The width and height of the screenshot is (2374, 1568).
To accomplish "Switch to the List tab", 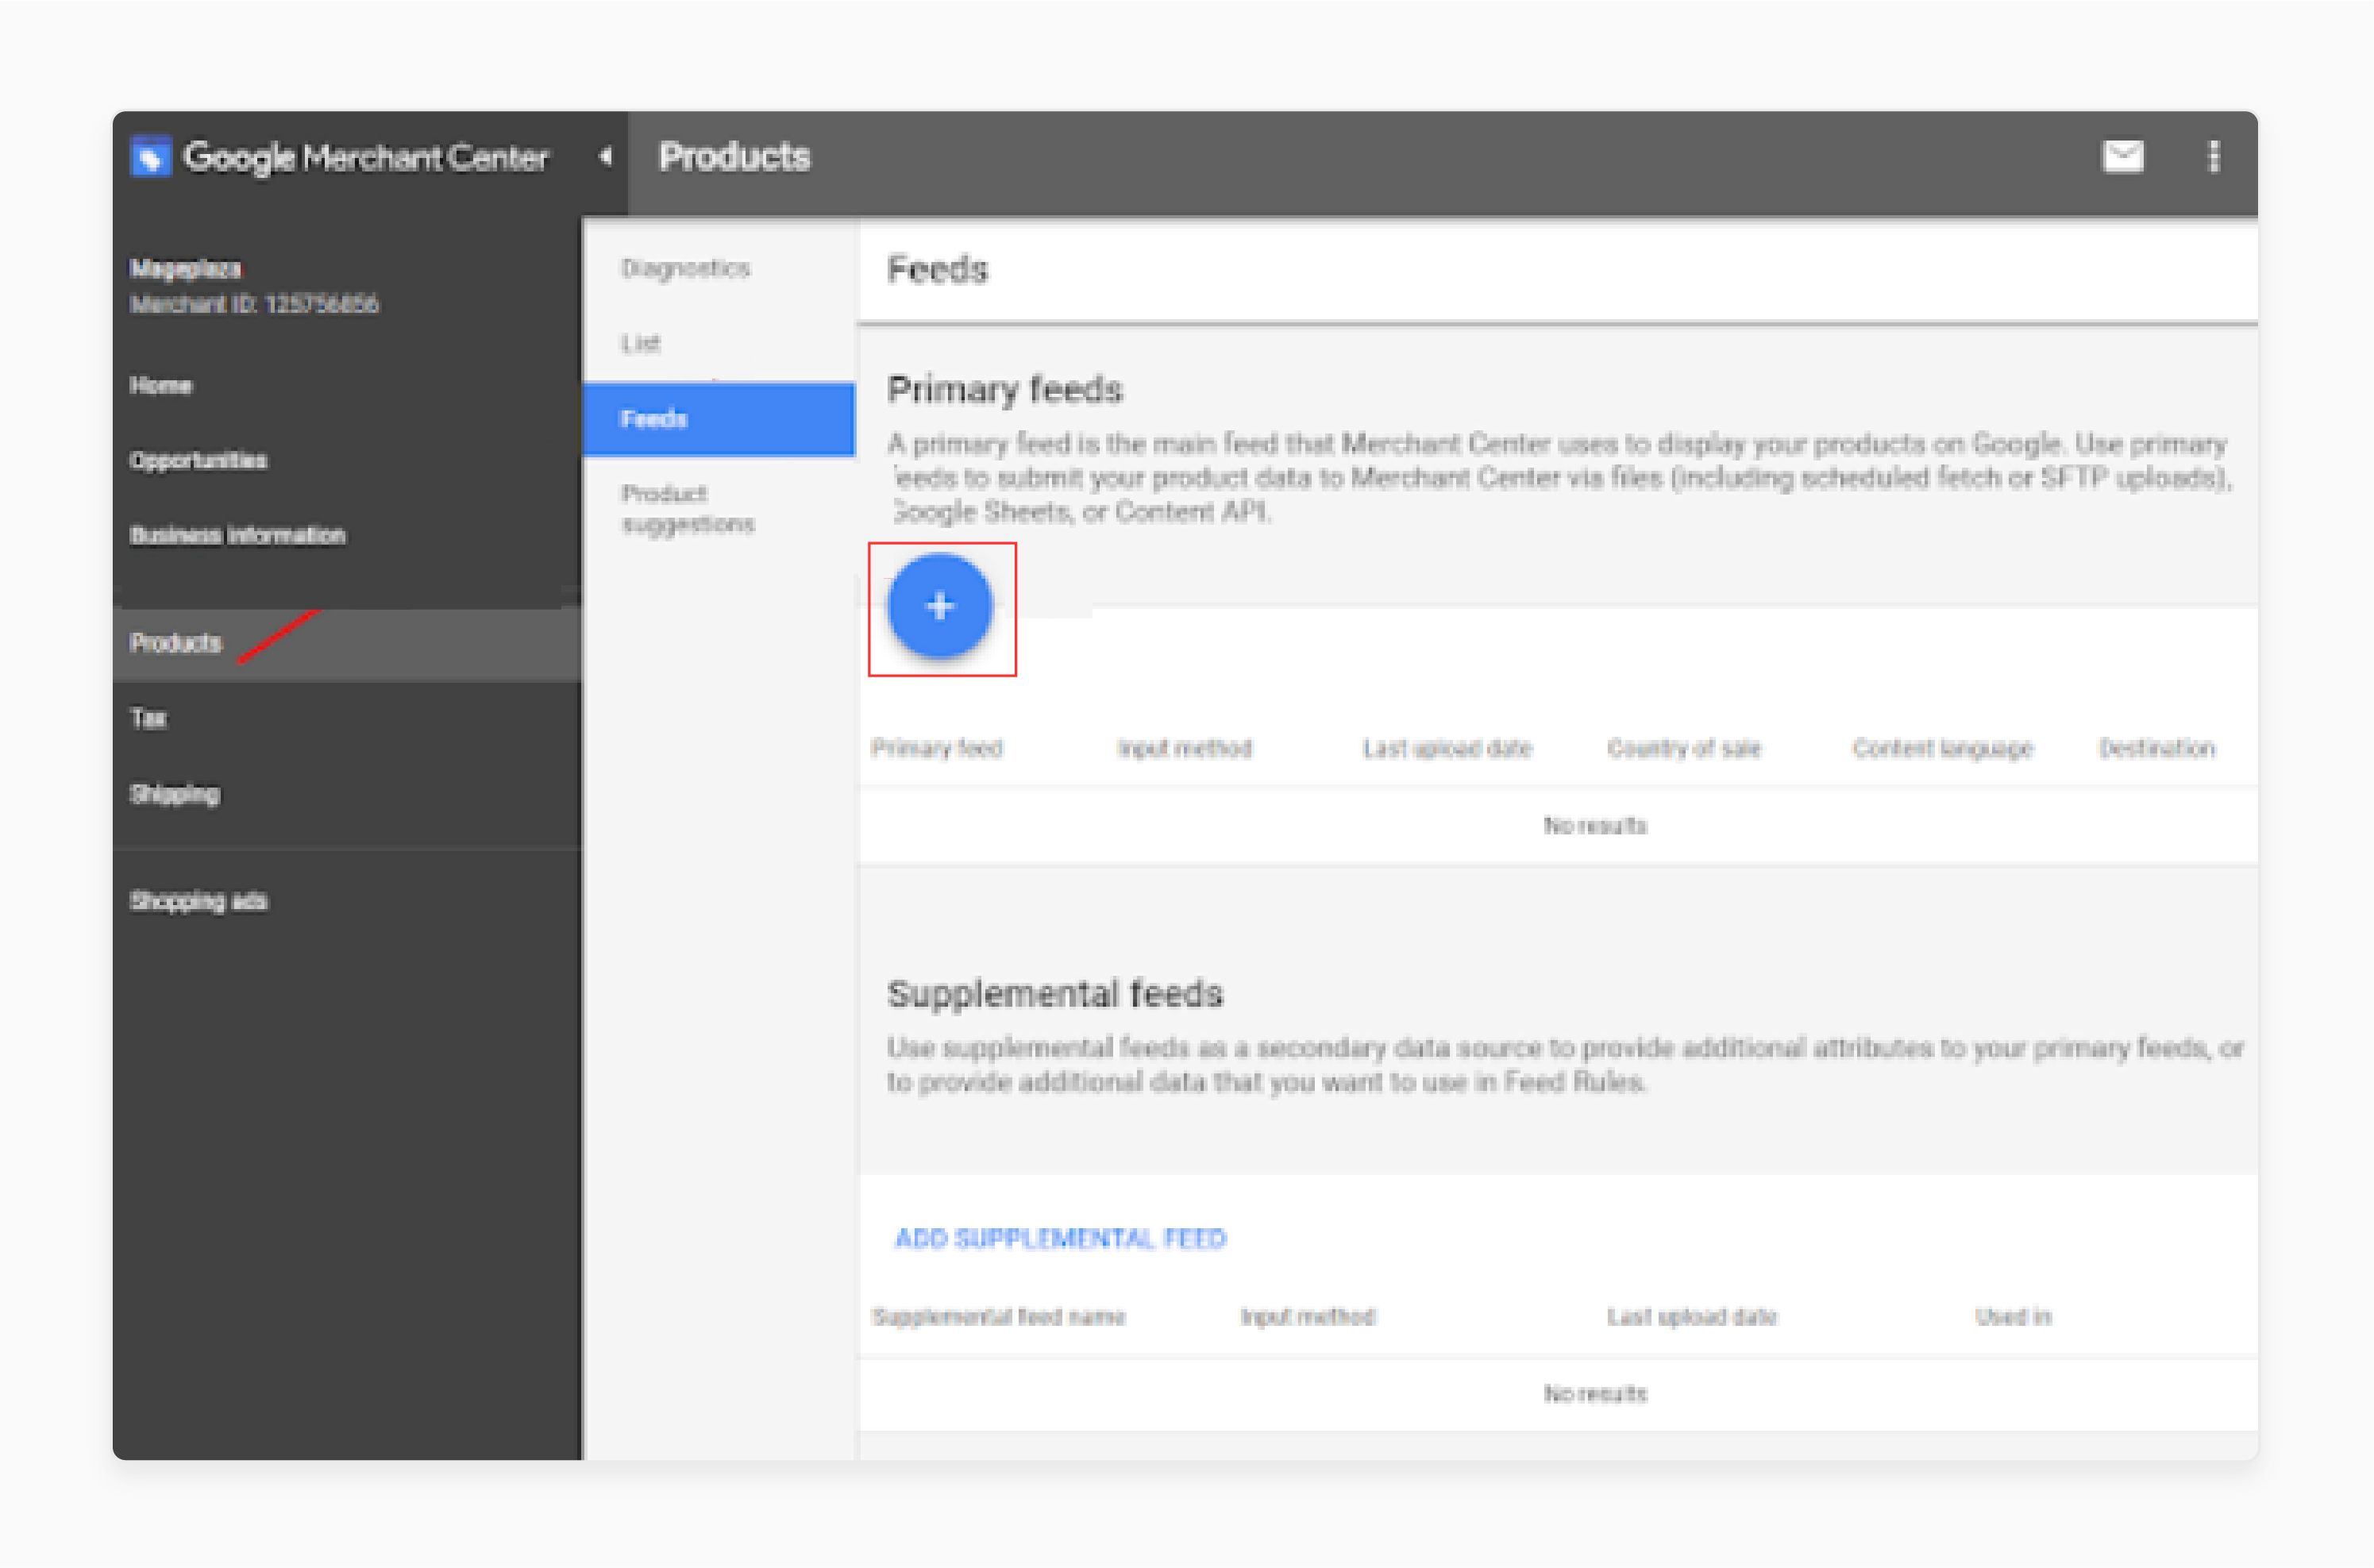I will coord(640,343).
